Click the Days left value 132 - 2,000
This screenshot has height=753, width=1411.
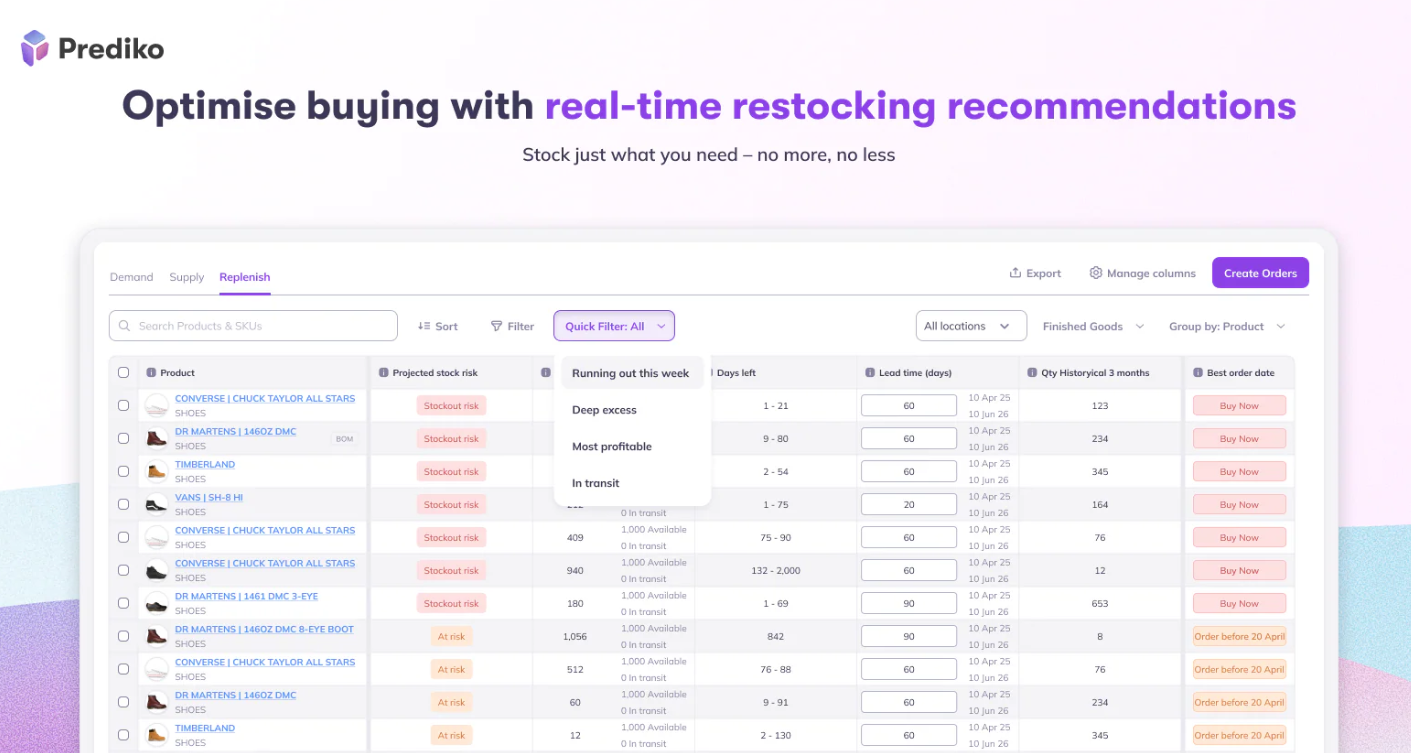pos(775,571)
